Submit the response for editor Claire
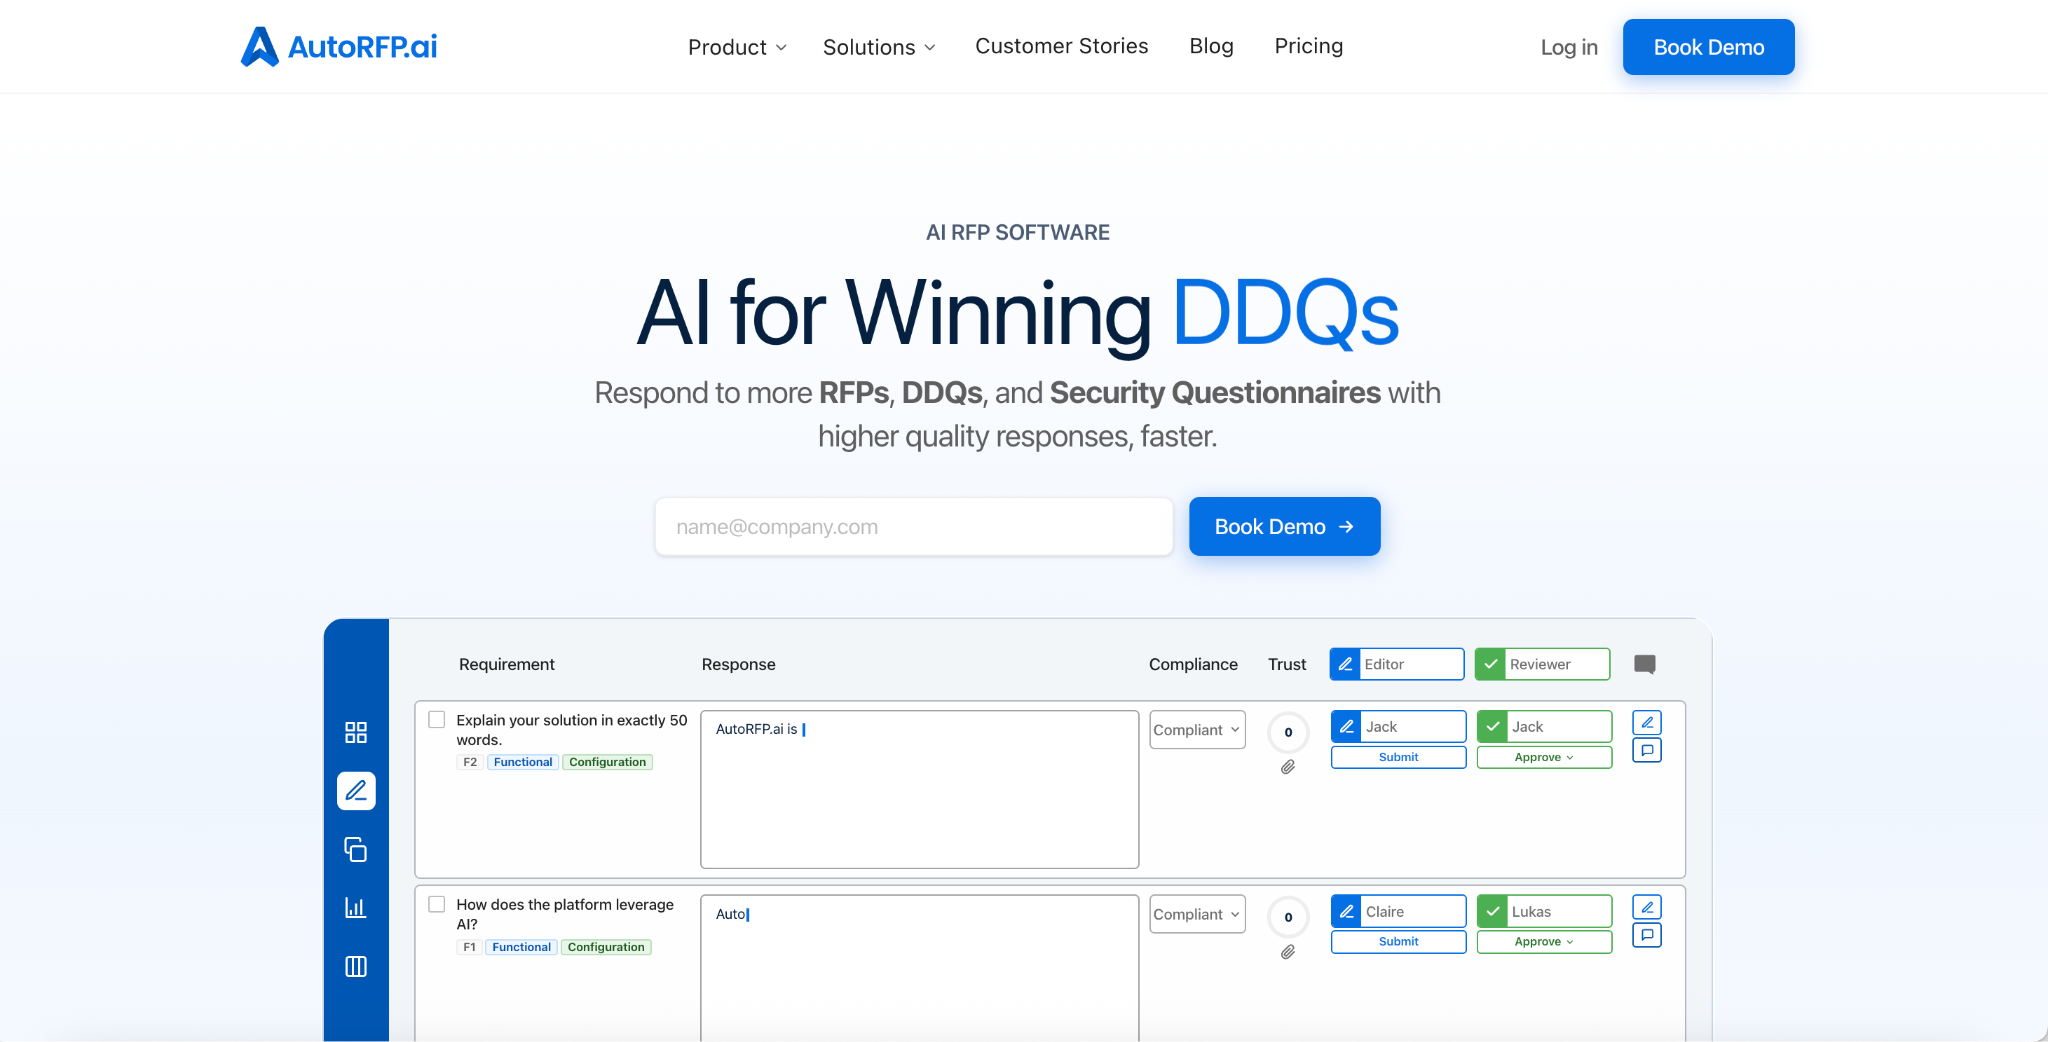 click(1398, 942)
